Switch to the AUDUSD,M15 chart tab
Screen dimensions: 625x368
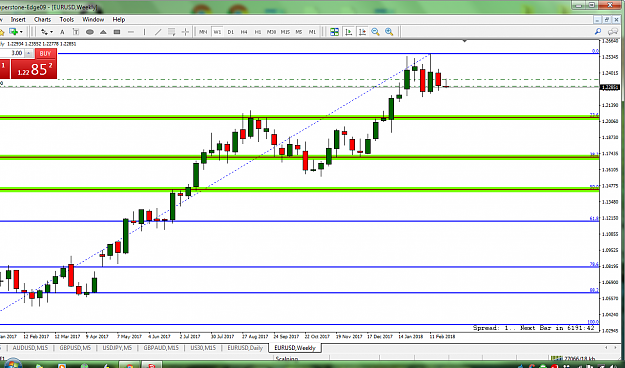pyautogui.click(x=30, y=348)
